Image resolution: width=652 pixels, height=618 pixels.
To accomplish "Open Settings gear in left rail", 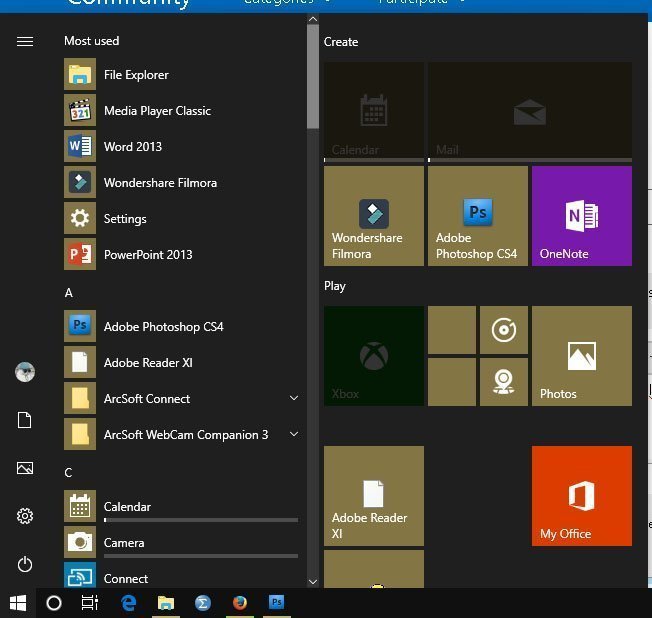I will [25, 516].
